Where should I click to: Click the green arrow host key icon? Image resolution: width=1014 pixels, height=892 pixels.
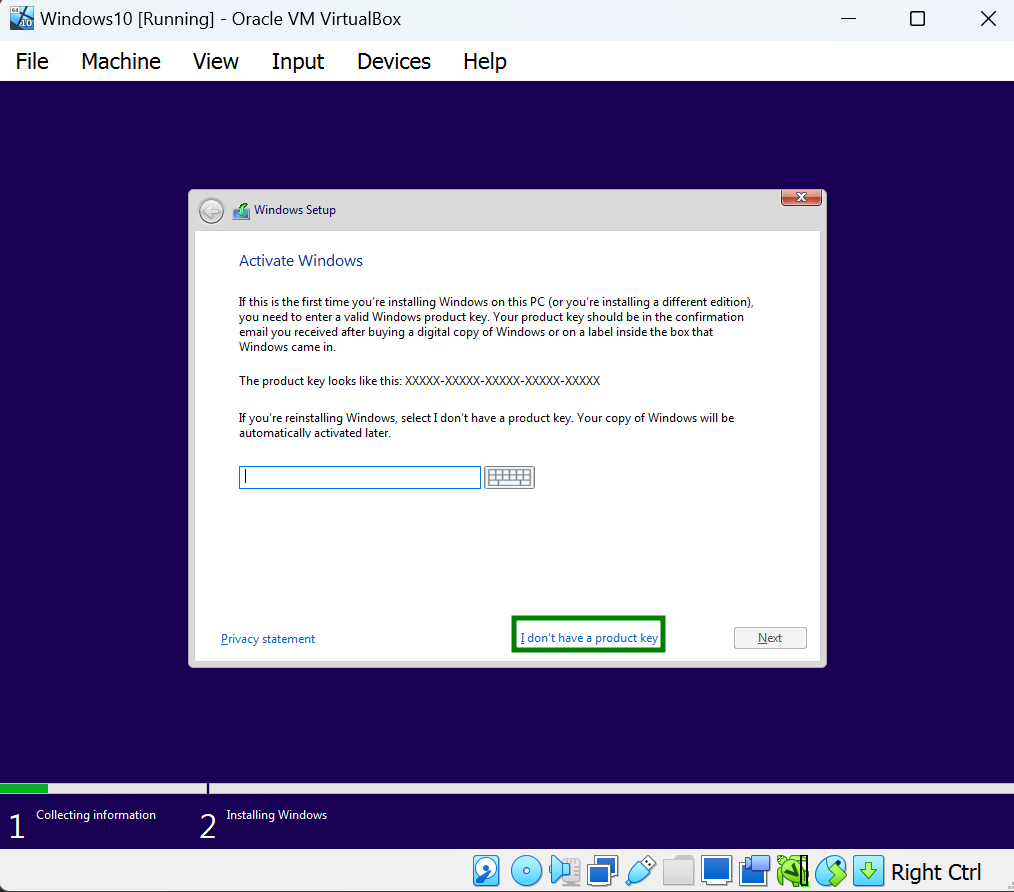point(868,871)
